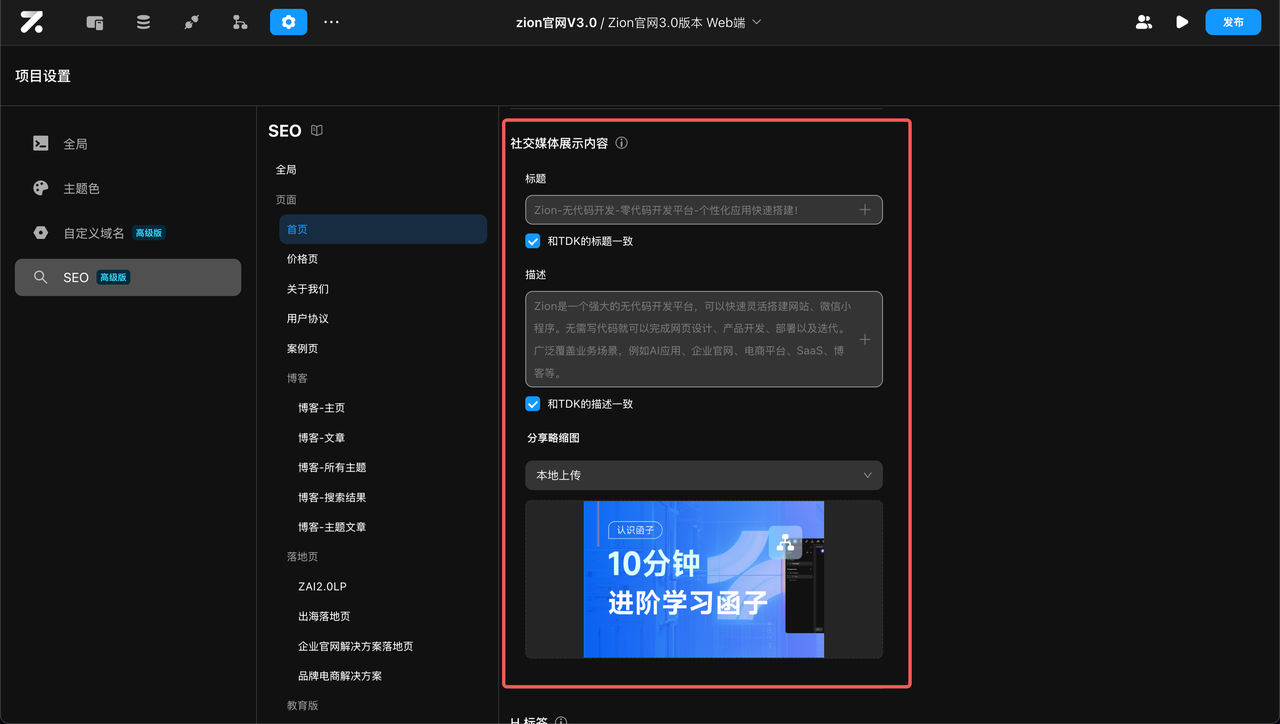This screenshot has height=724, width=1280.
Task: Open the SEO documentation book icon
Action: (x=317, y=130)
